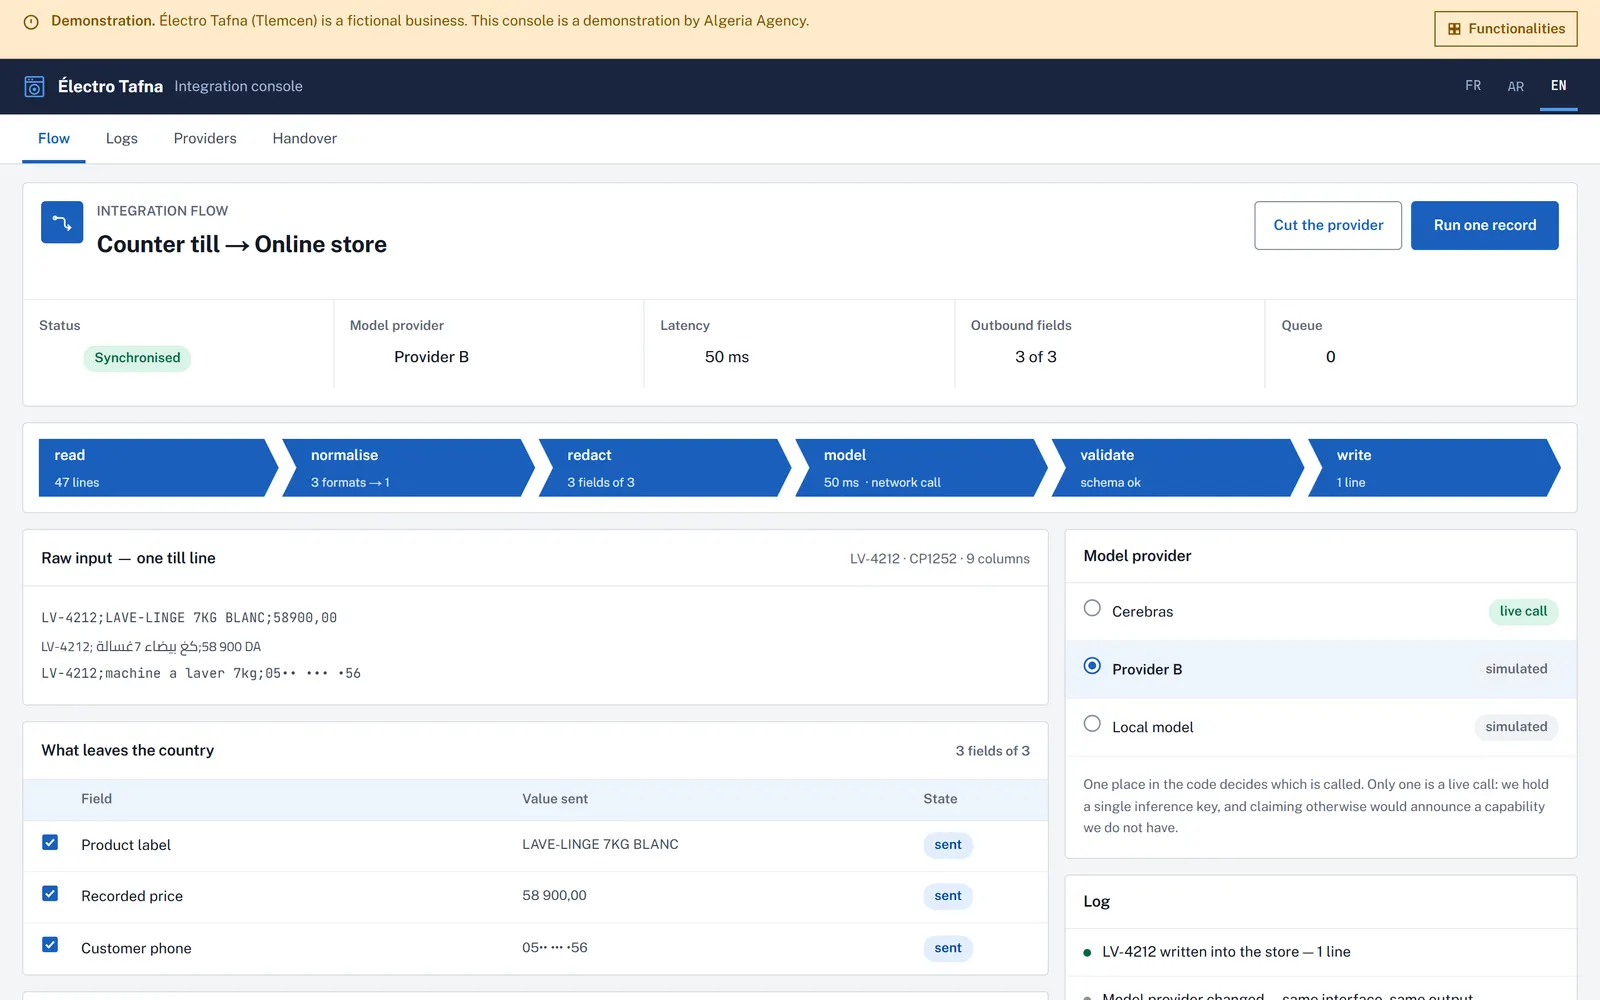The width and height of the screenshot is (1600, 1000).
Task: Select the read pipeline step
Action: 158,468
